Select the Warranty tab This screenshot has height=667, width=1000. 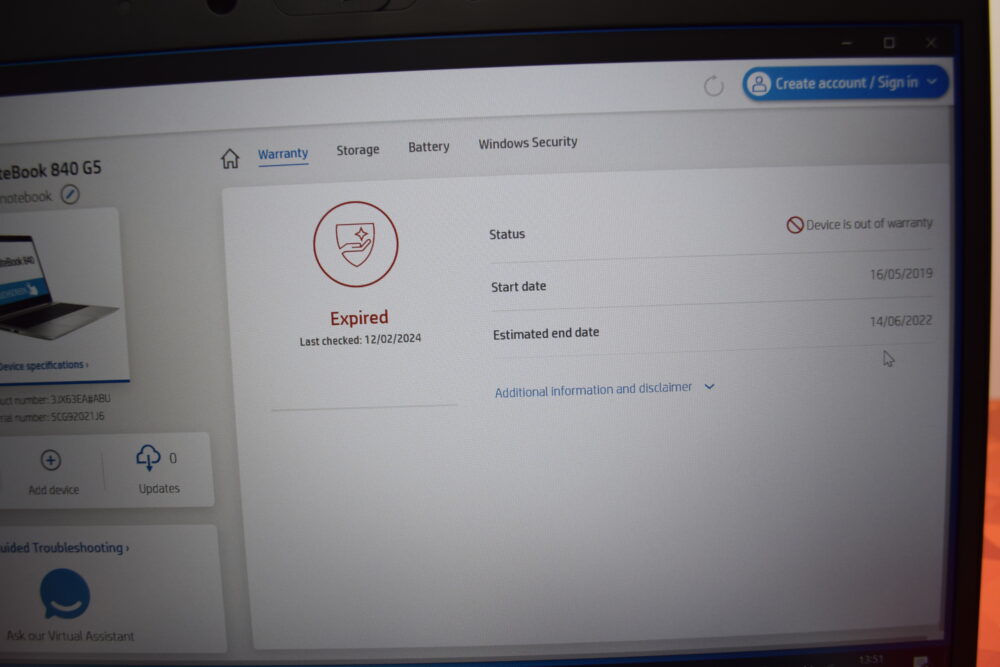(283, 154)
